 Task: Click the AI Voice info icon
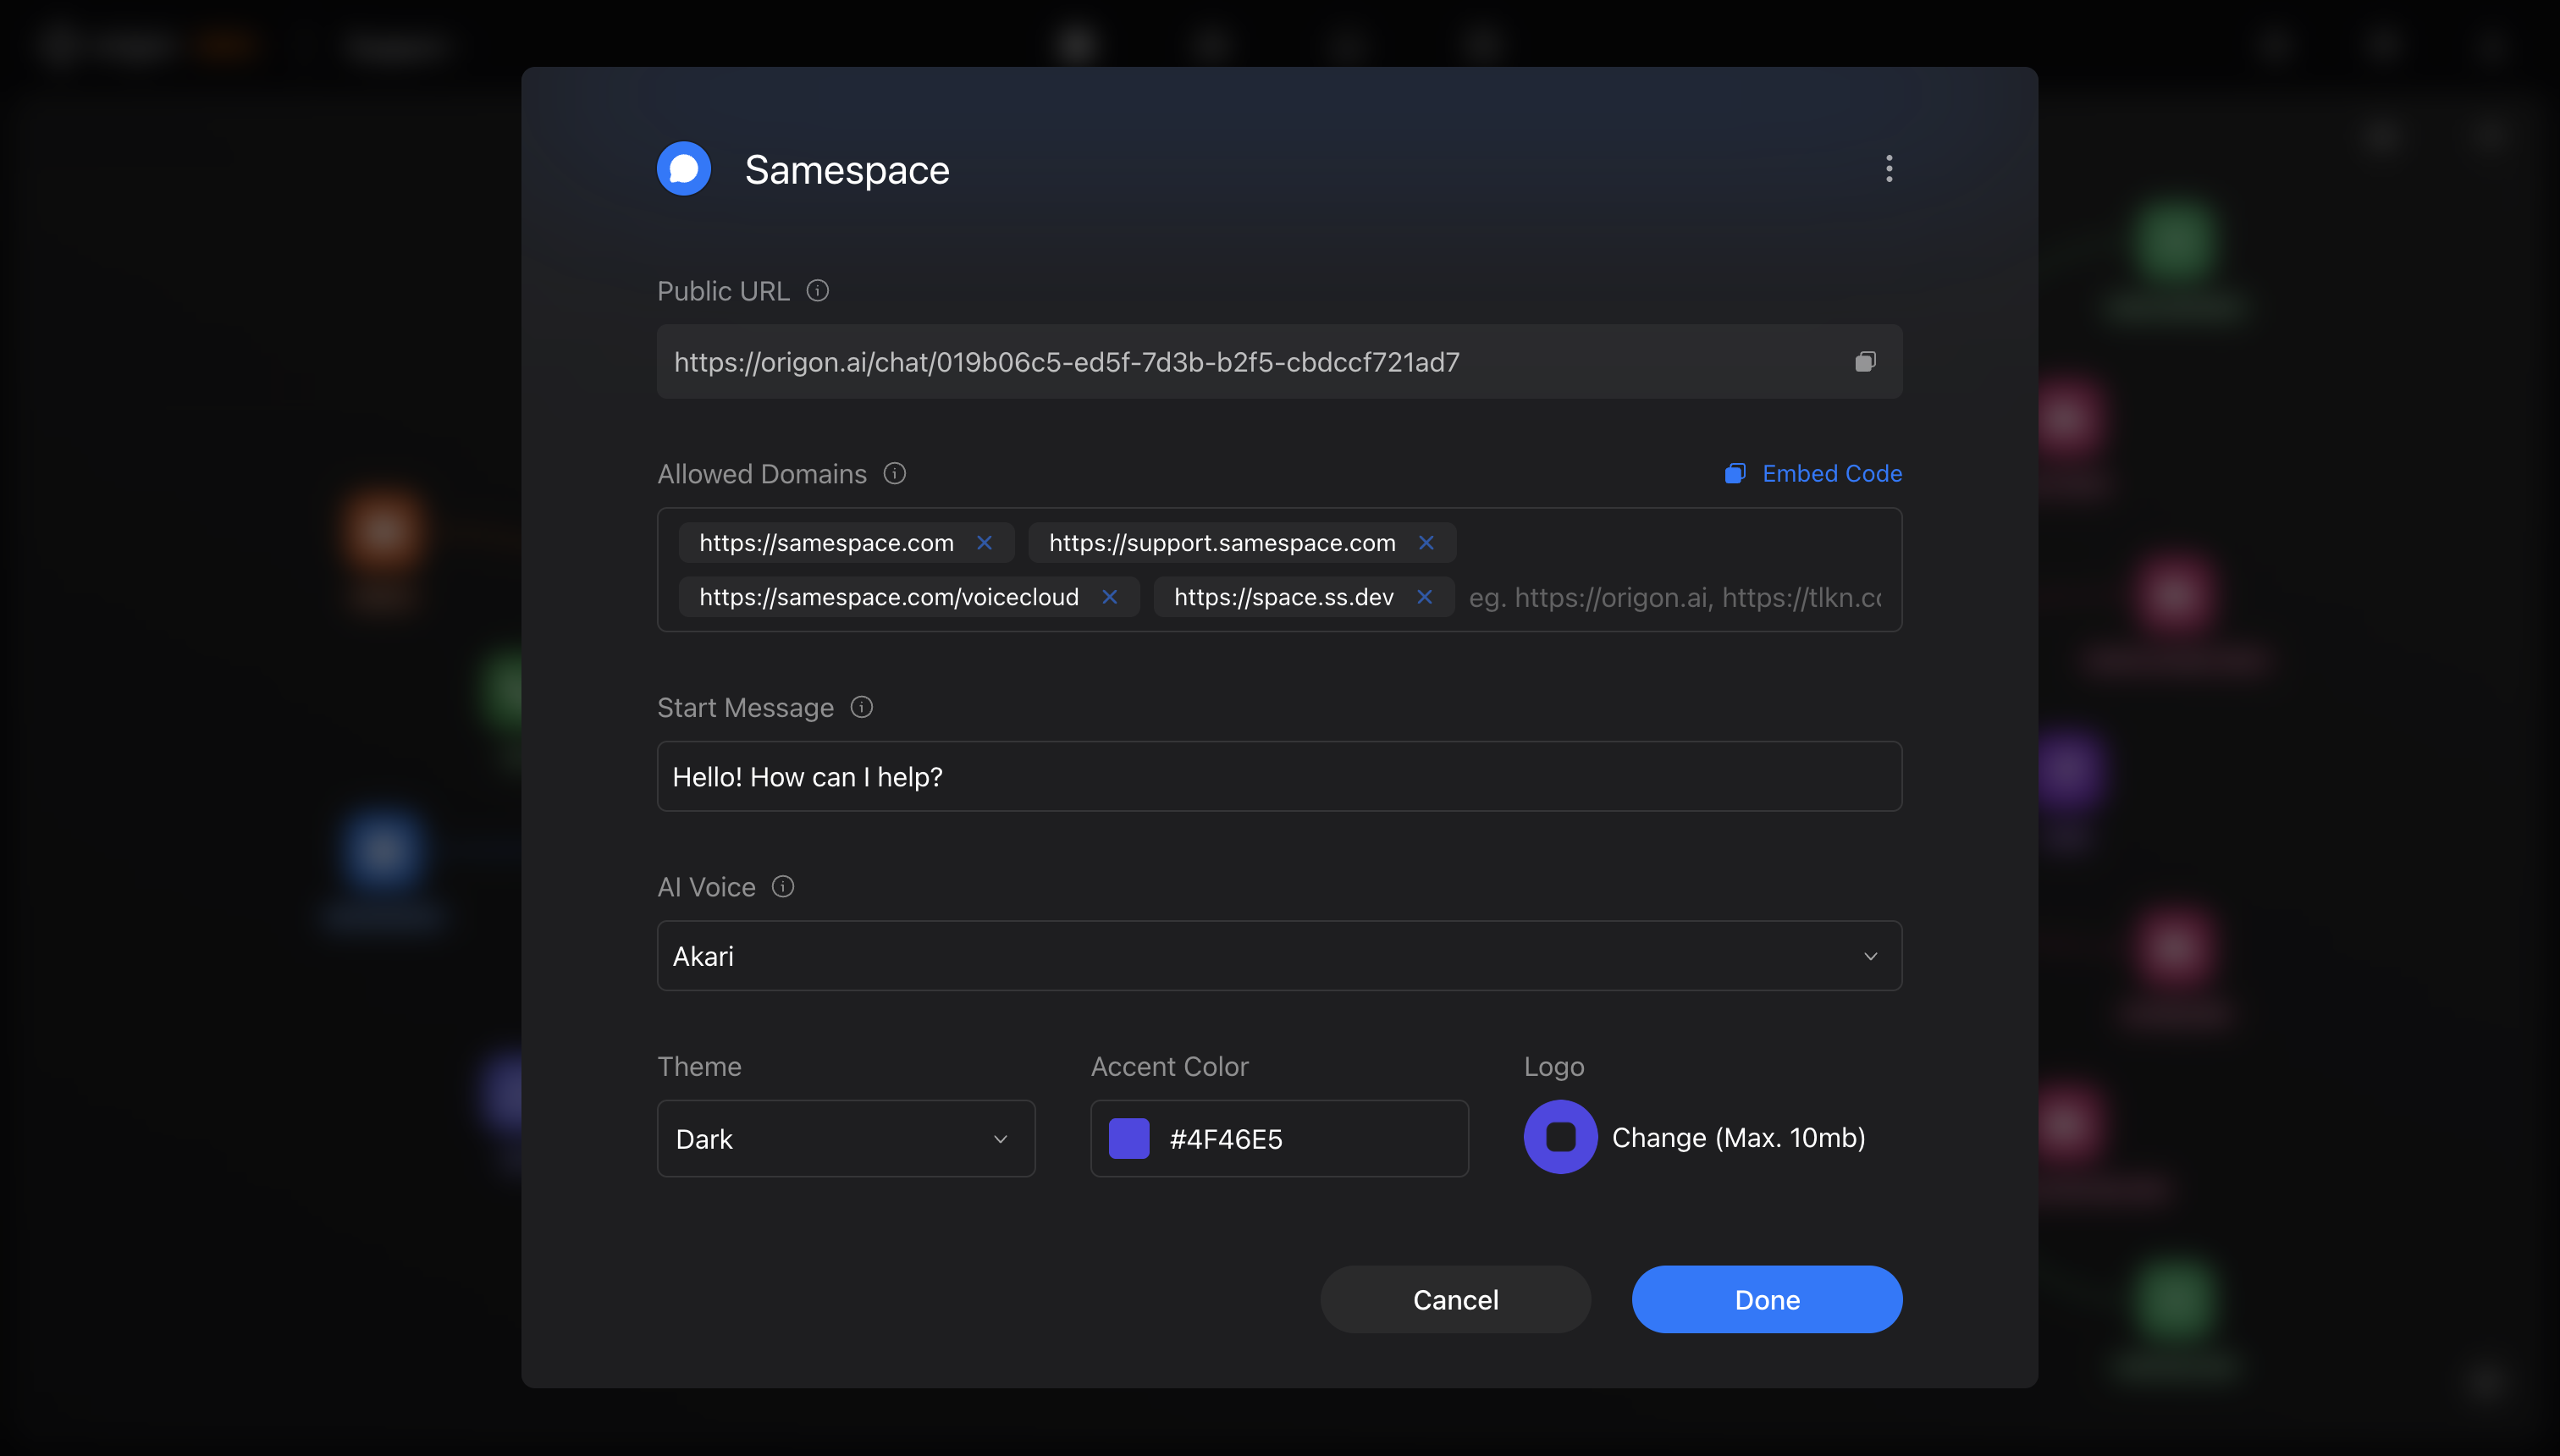[x=782, y=886]
